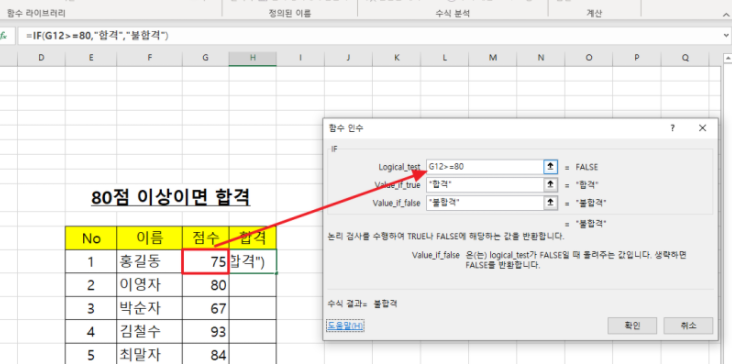Select the title cell 80점 이상이면 합격
732x364 pixels.
click(x=171, y=198)
